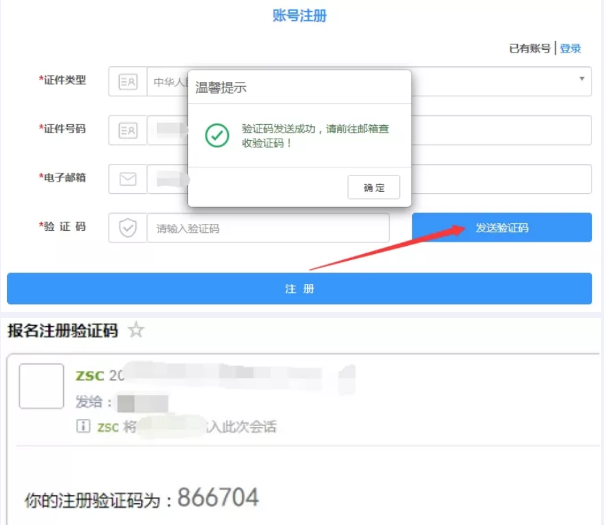Star the 报名注册验证码 email
Viewport: 604px width, 525px height.
click(x=136, y=330)
